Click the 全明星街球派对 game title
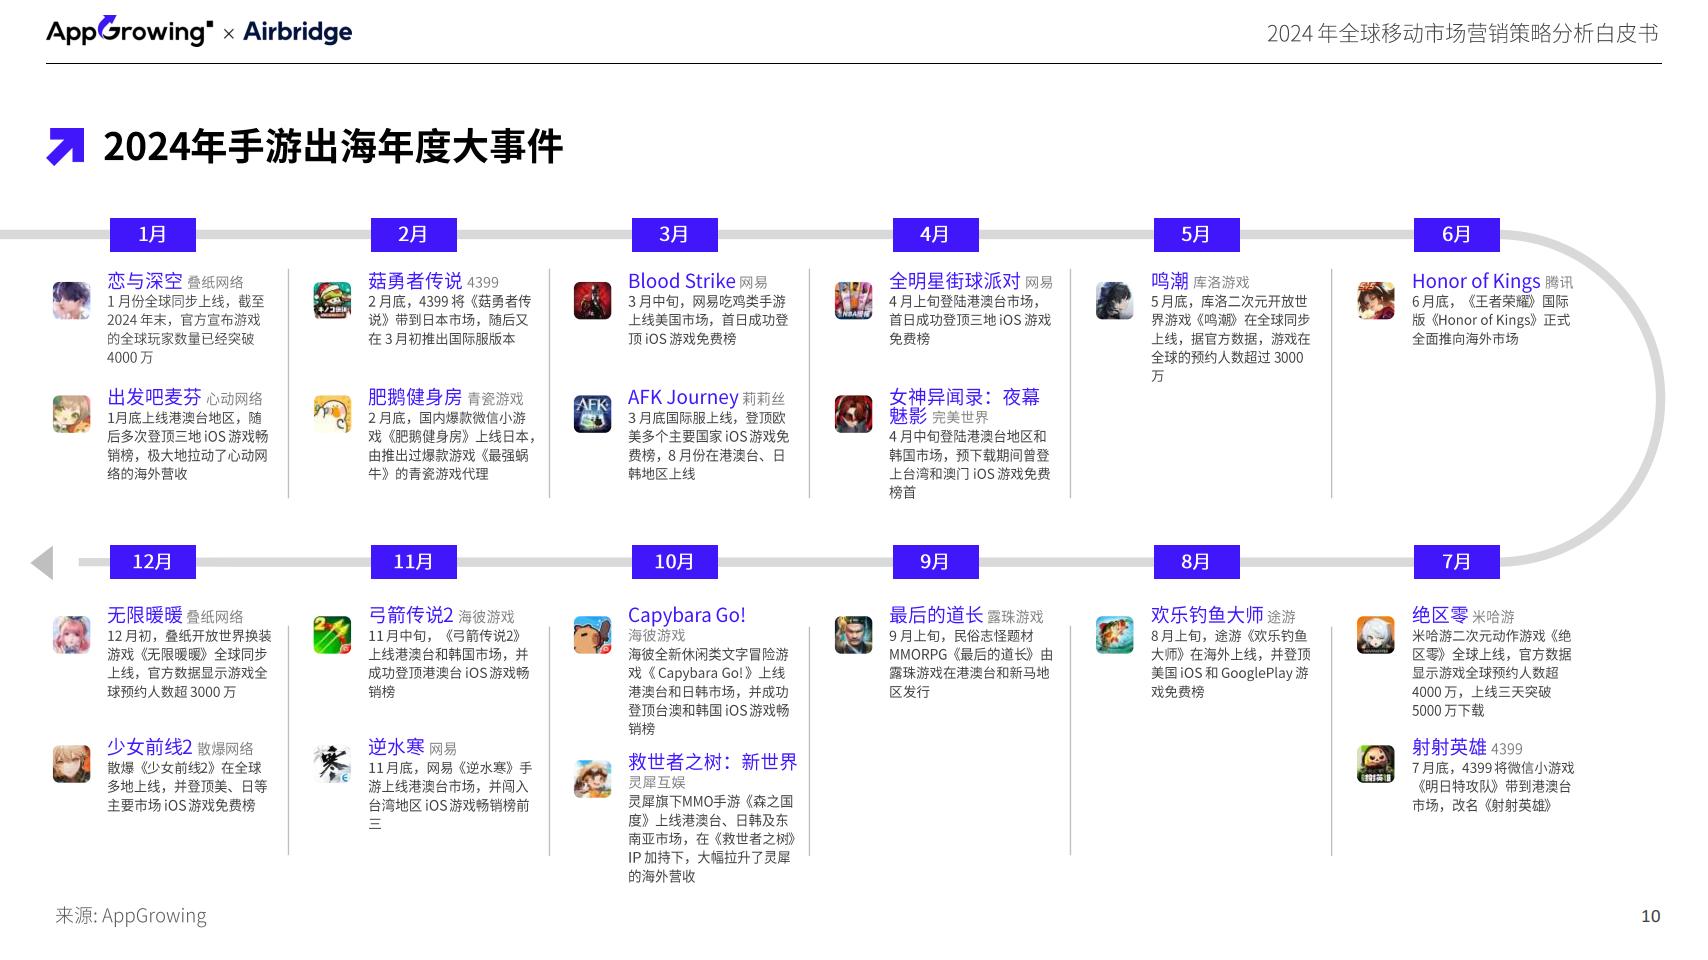This screenshot has height=960, width=1708. point(955,281)
